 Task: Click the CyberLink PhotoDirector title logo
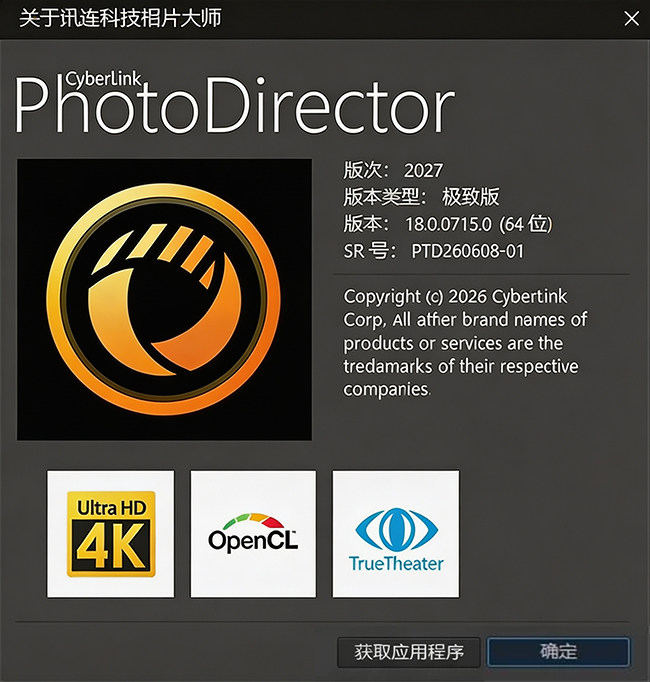pyautogui.click(x=235, y=104)
